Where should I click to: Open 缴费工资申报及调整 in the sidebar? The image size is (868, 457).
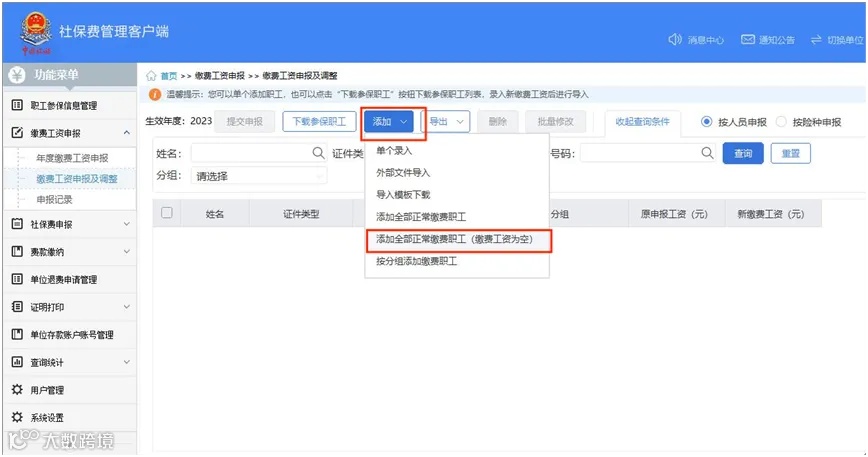point(77,179)
